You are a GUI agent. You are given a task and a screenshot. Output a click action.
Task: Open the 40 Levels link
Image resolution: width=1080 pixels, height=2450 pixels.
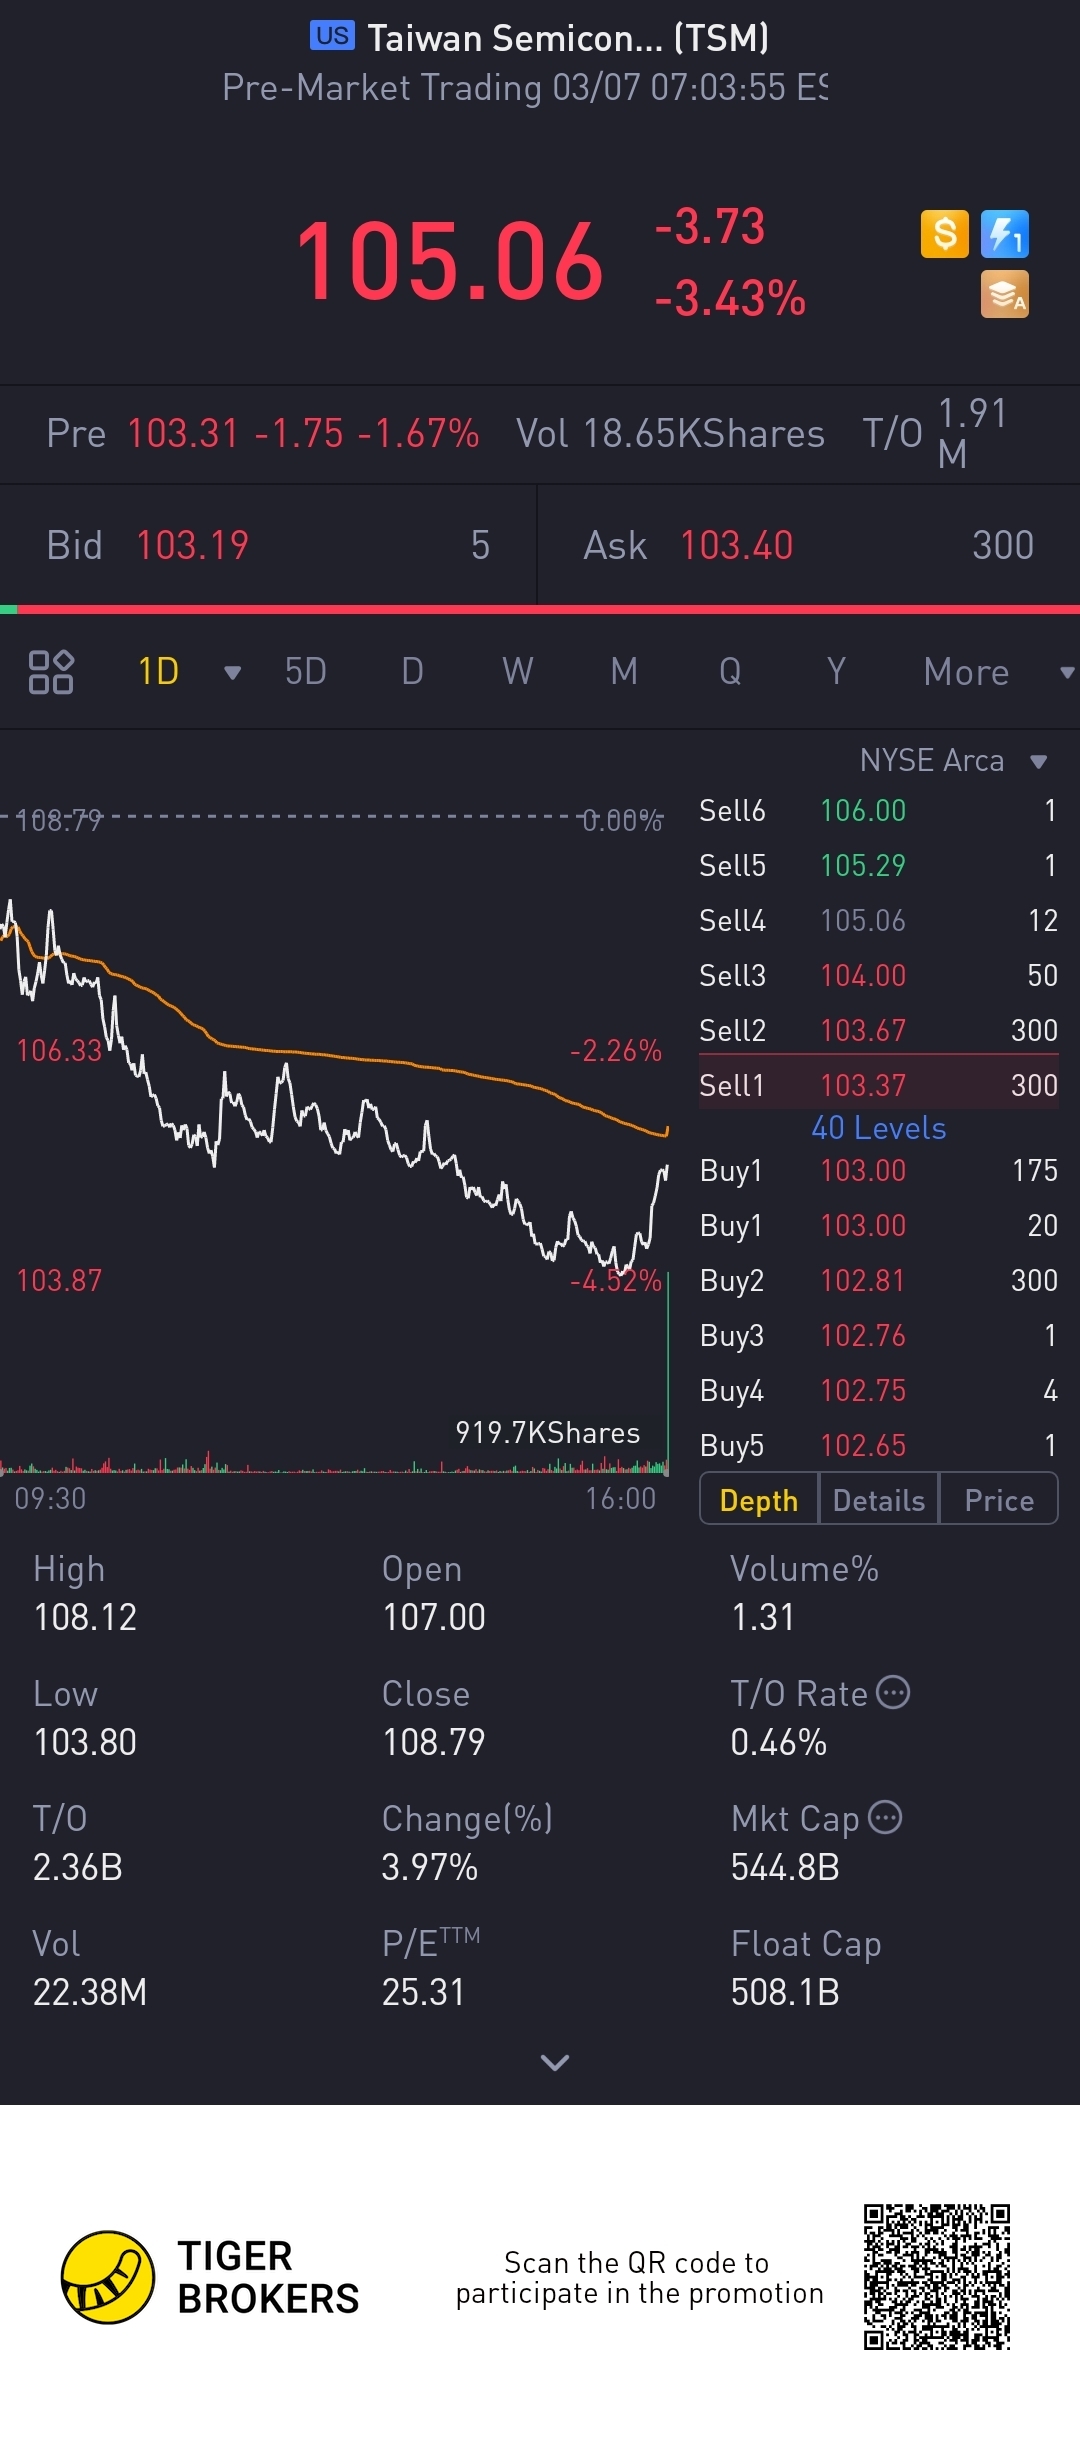[878, 1128]
